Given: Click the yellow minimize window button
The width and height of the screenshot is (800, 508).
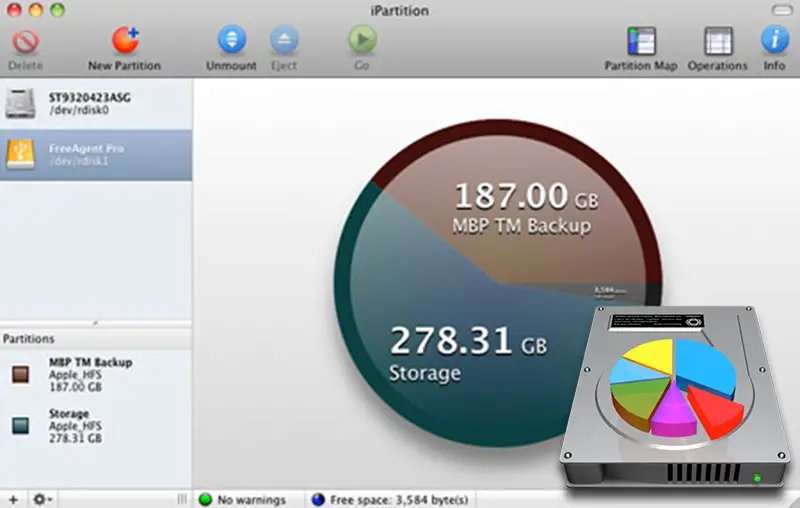Looking at the screenshot, I should [x=36, y=10].
